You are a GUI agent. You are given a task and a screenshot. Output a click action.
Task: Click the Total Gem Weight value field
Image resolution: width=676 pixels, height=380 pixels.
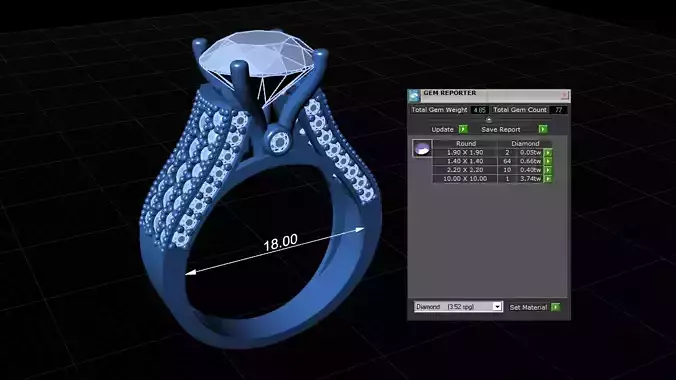[x=479, y=110]
